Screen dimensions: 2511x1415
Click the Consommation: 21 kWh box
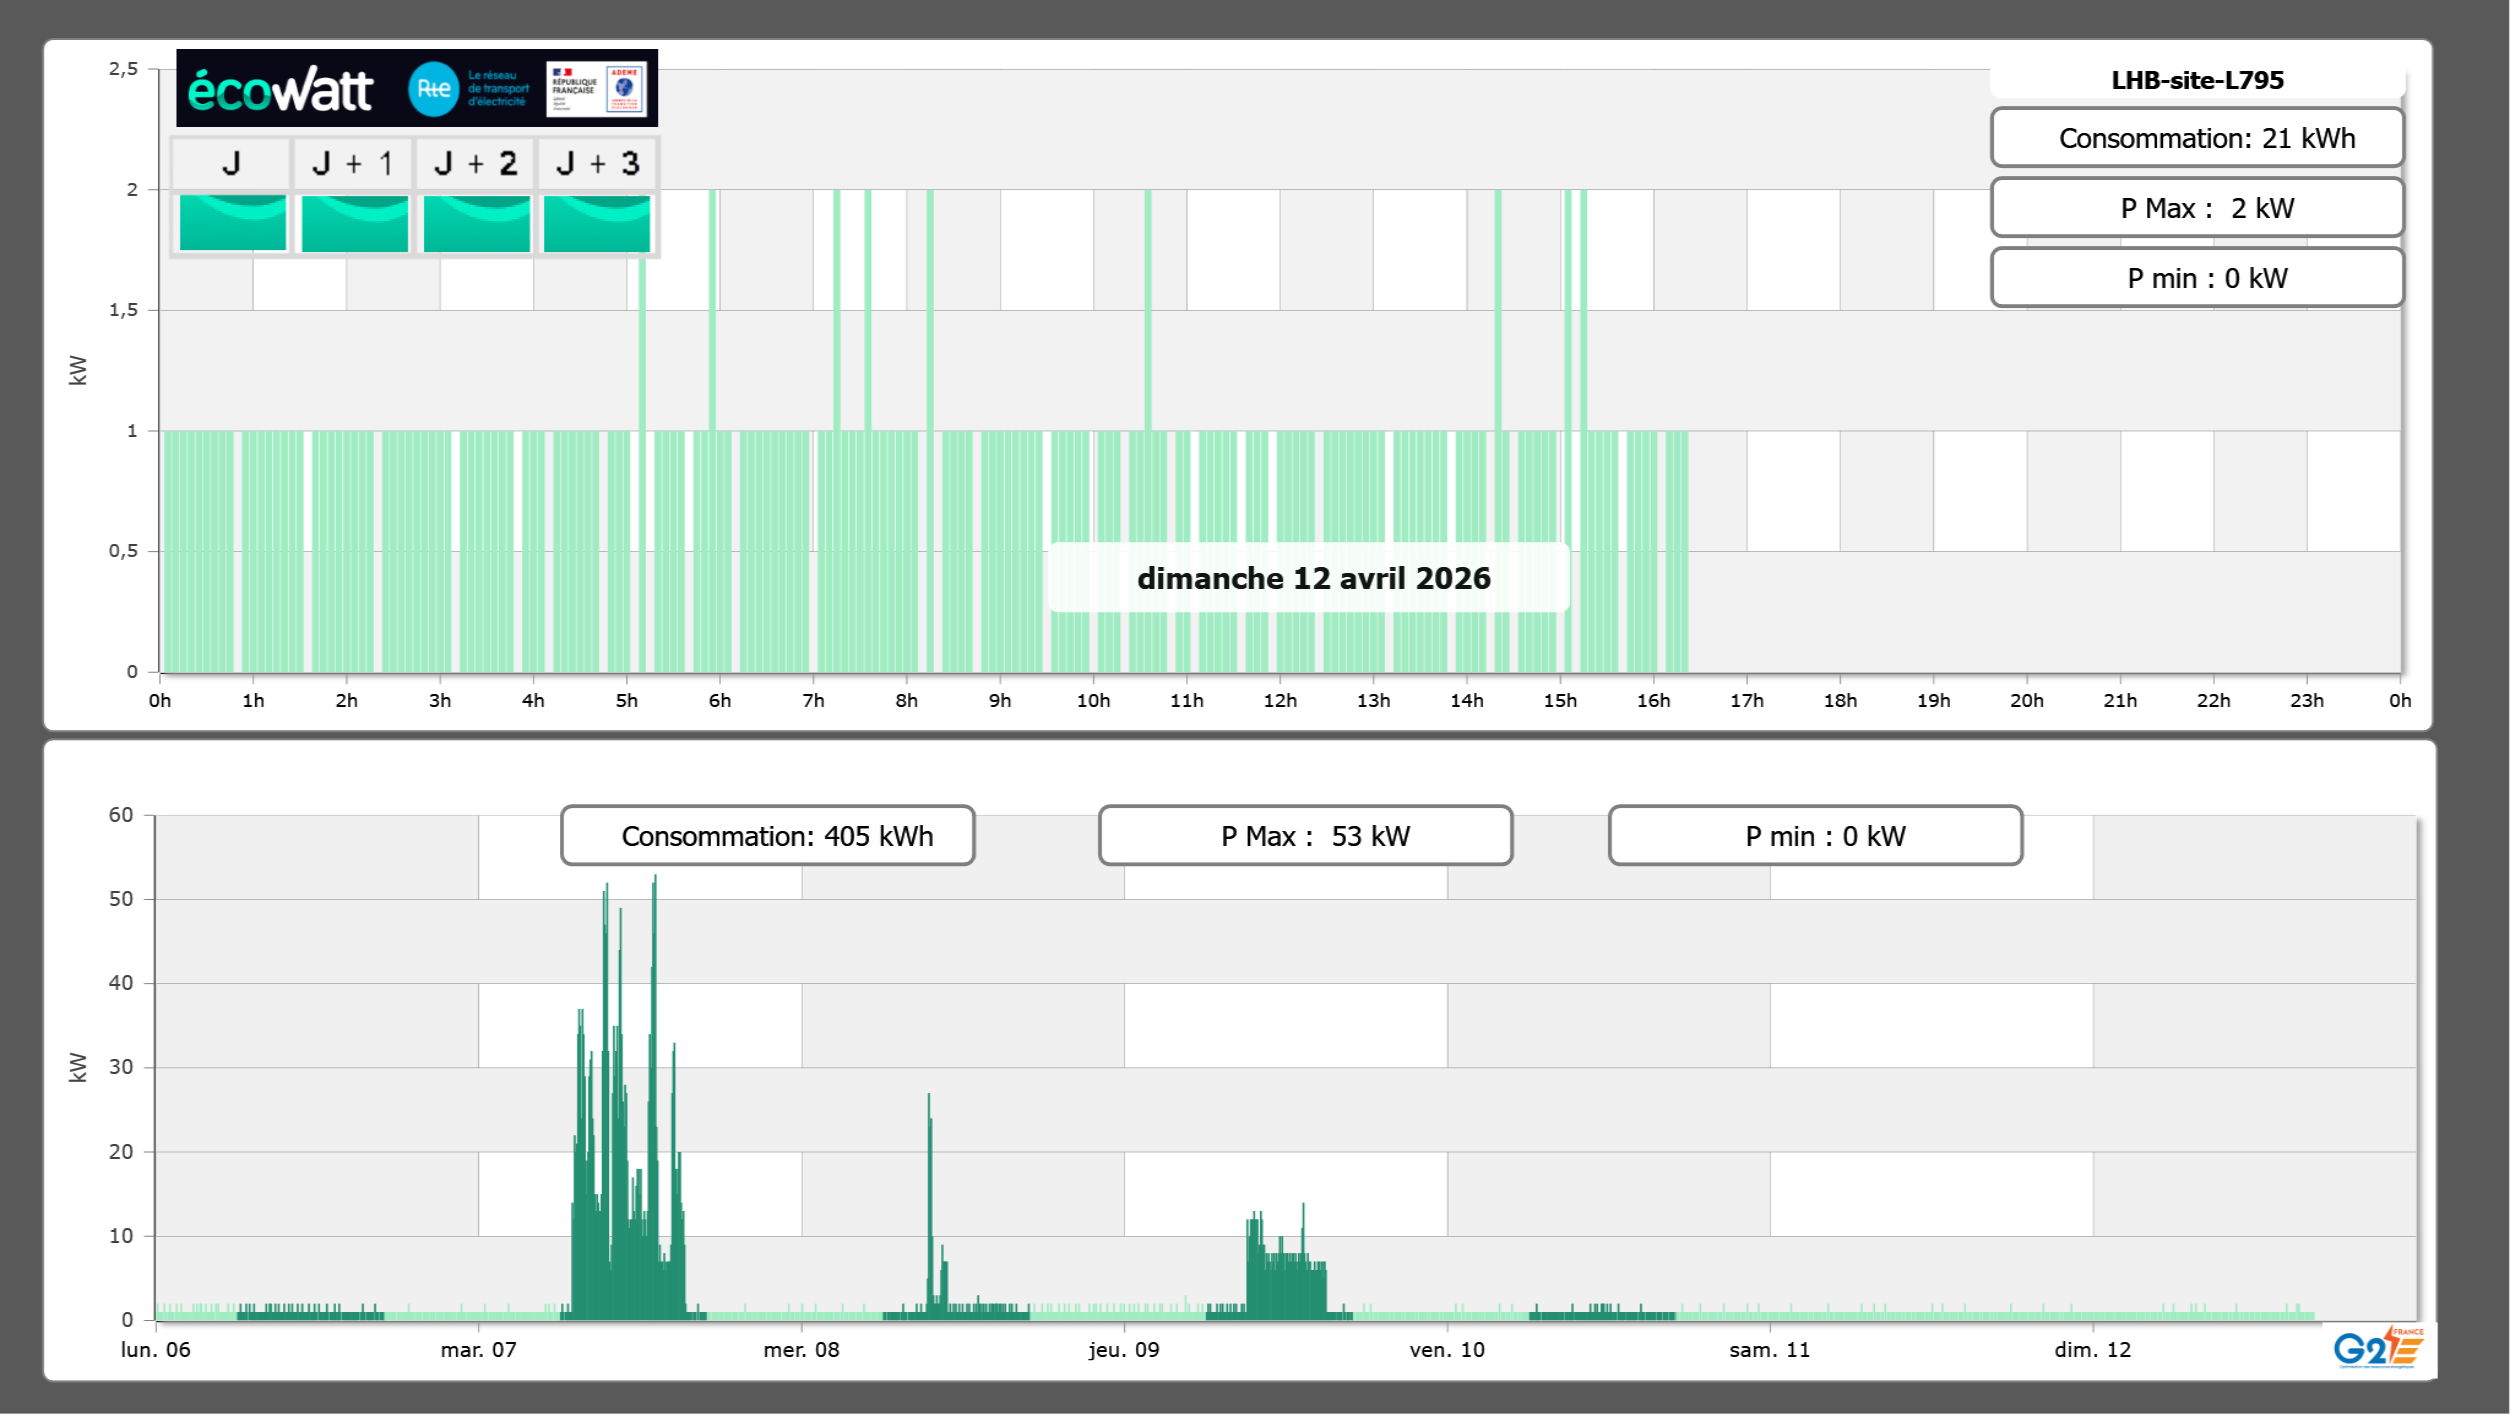2197,138
